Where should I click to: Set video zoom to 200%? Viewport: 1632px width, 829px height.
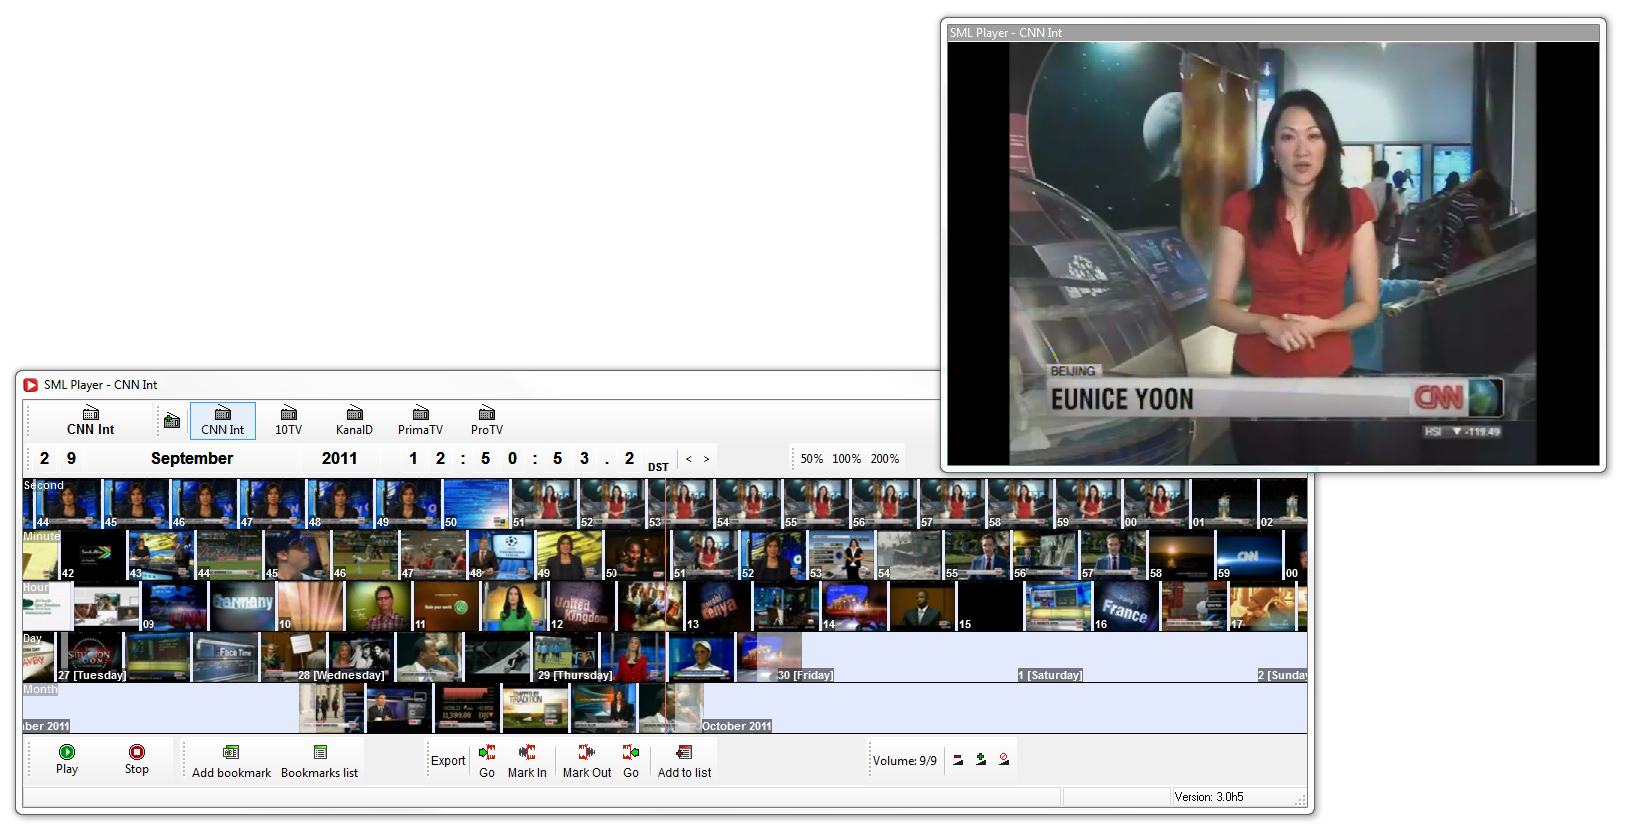(884, 459)
